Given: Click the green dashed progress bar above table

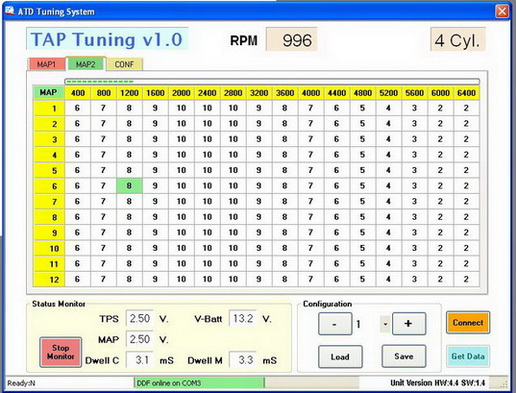Looking at the screenshot, I should tap(272, 82).
